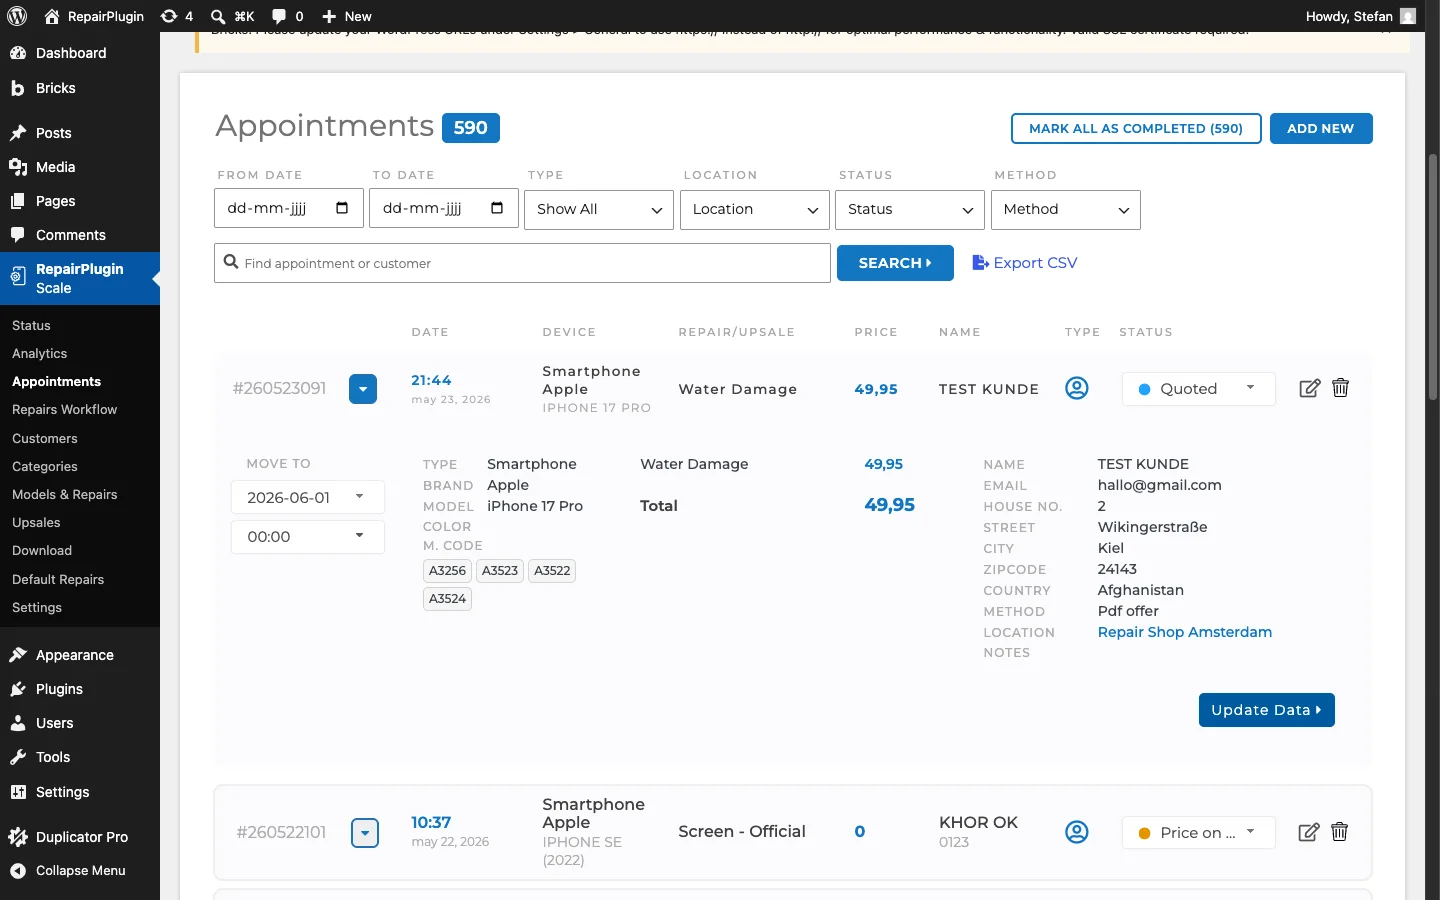Open the Location filter dropdown

tap(755, 209)
